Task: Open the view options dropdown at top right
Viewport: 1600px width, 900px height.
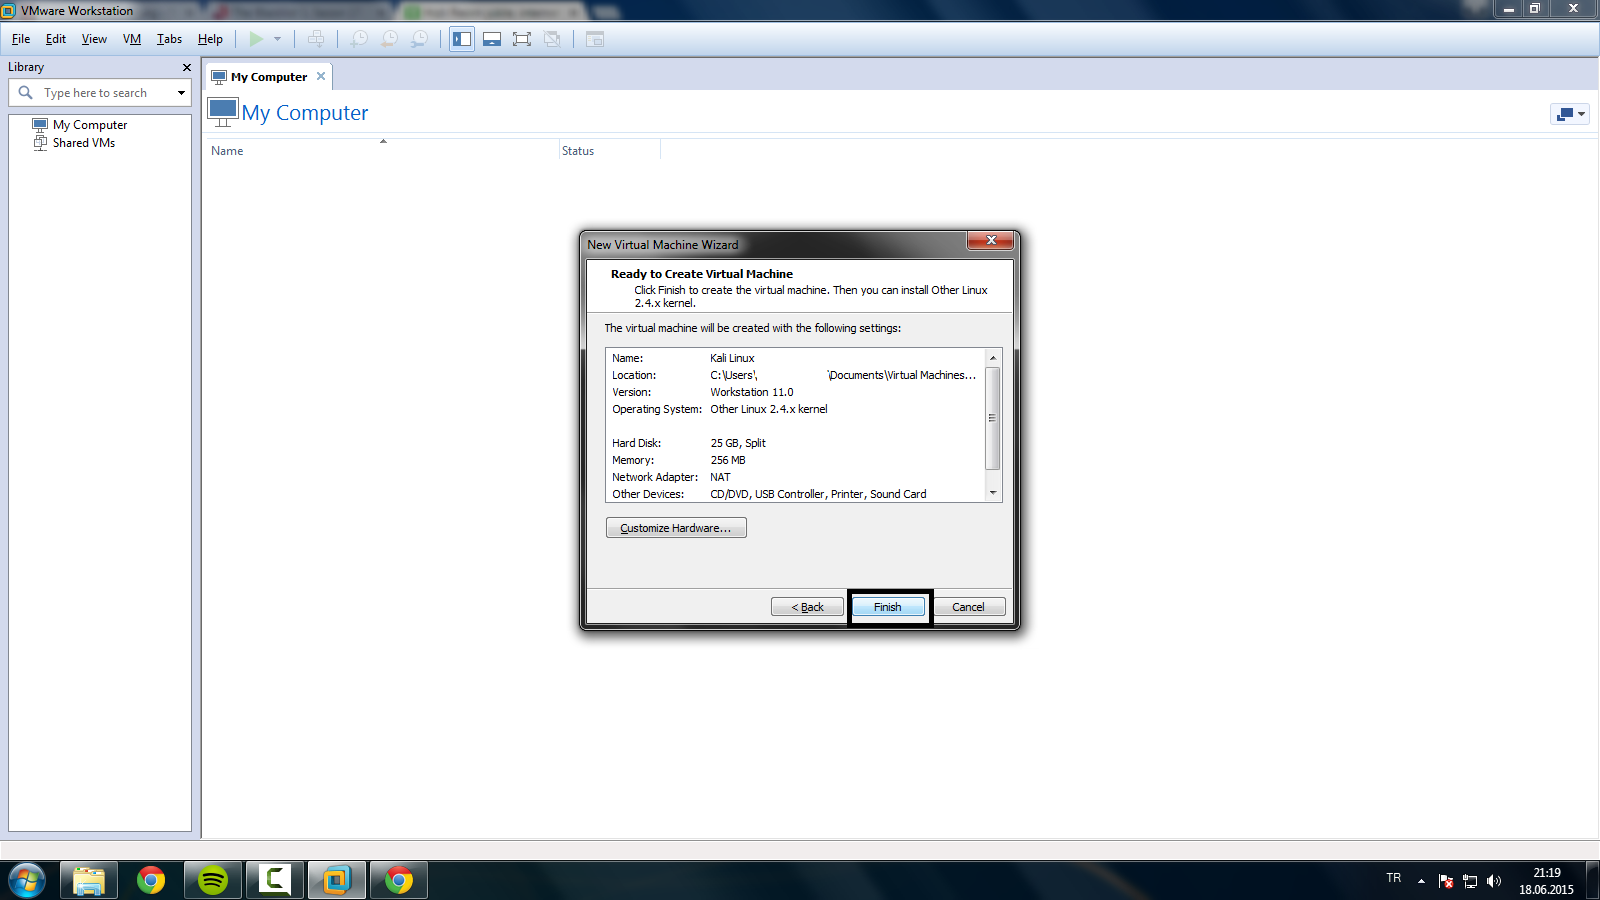Action: [1569, 114]
